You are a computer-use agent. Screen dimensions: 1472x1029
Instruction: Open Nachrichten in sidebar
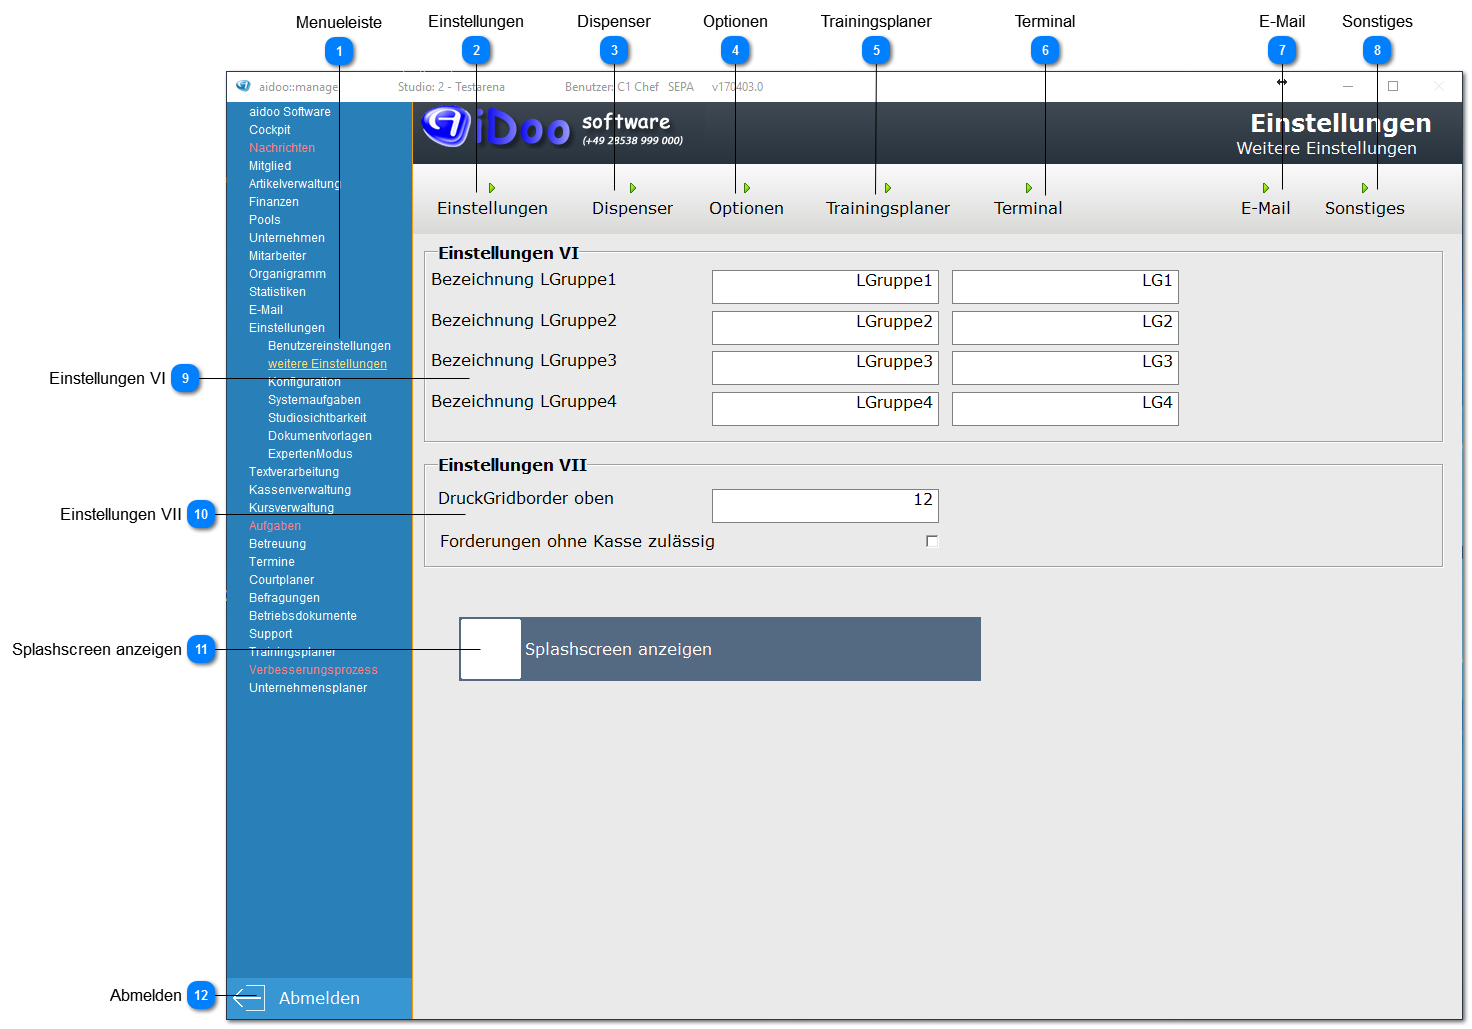(x=282, y=148)
